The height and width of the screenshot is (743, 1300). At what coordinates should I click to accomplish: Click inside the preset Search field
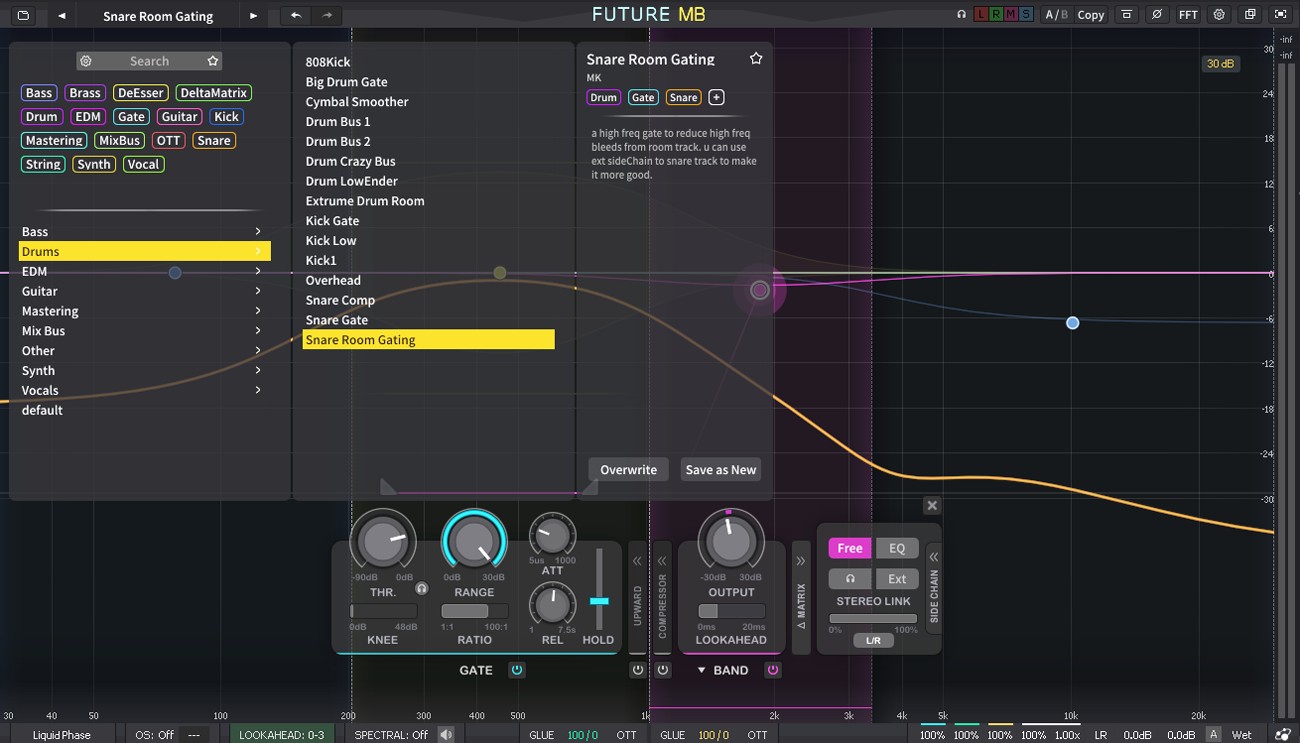148,60
